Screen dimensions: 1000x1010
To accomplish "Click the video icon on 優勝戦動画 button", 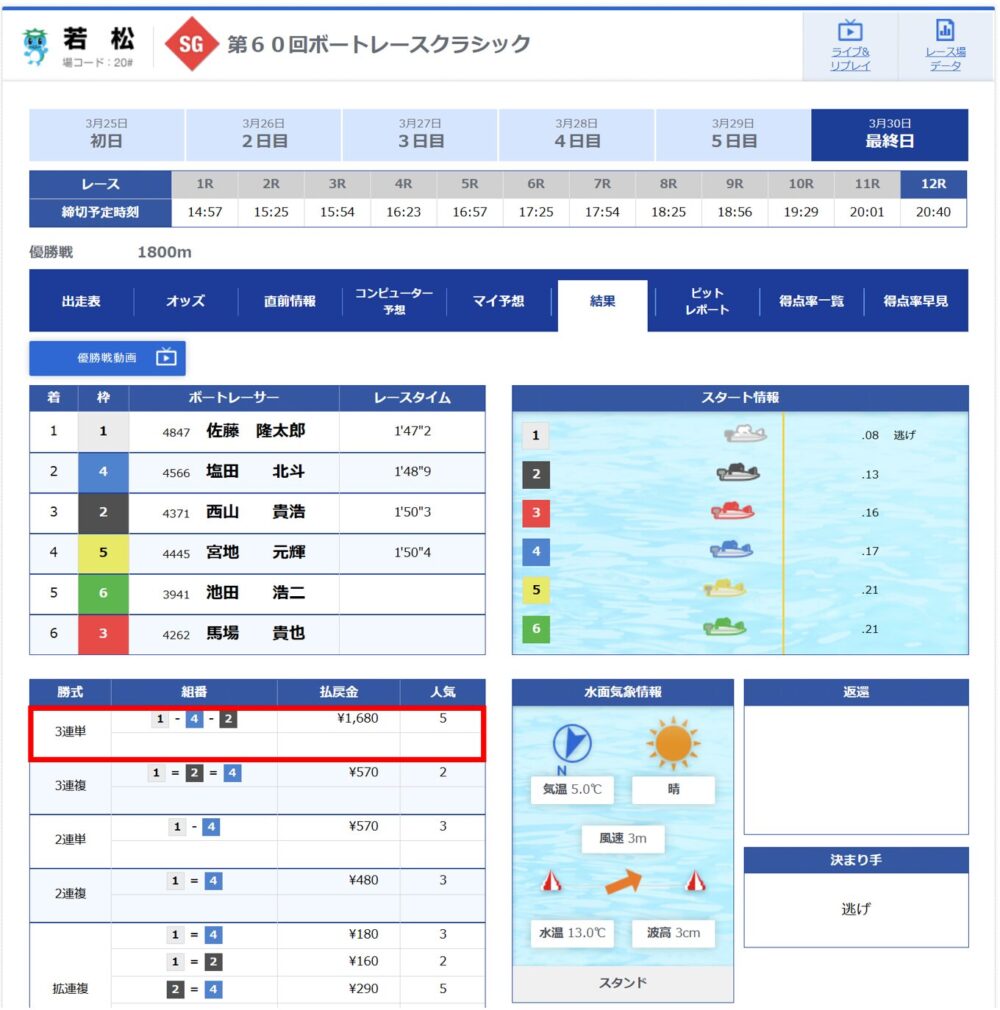I will (166, 357).
